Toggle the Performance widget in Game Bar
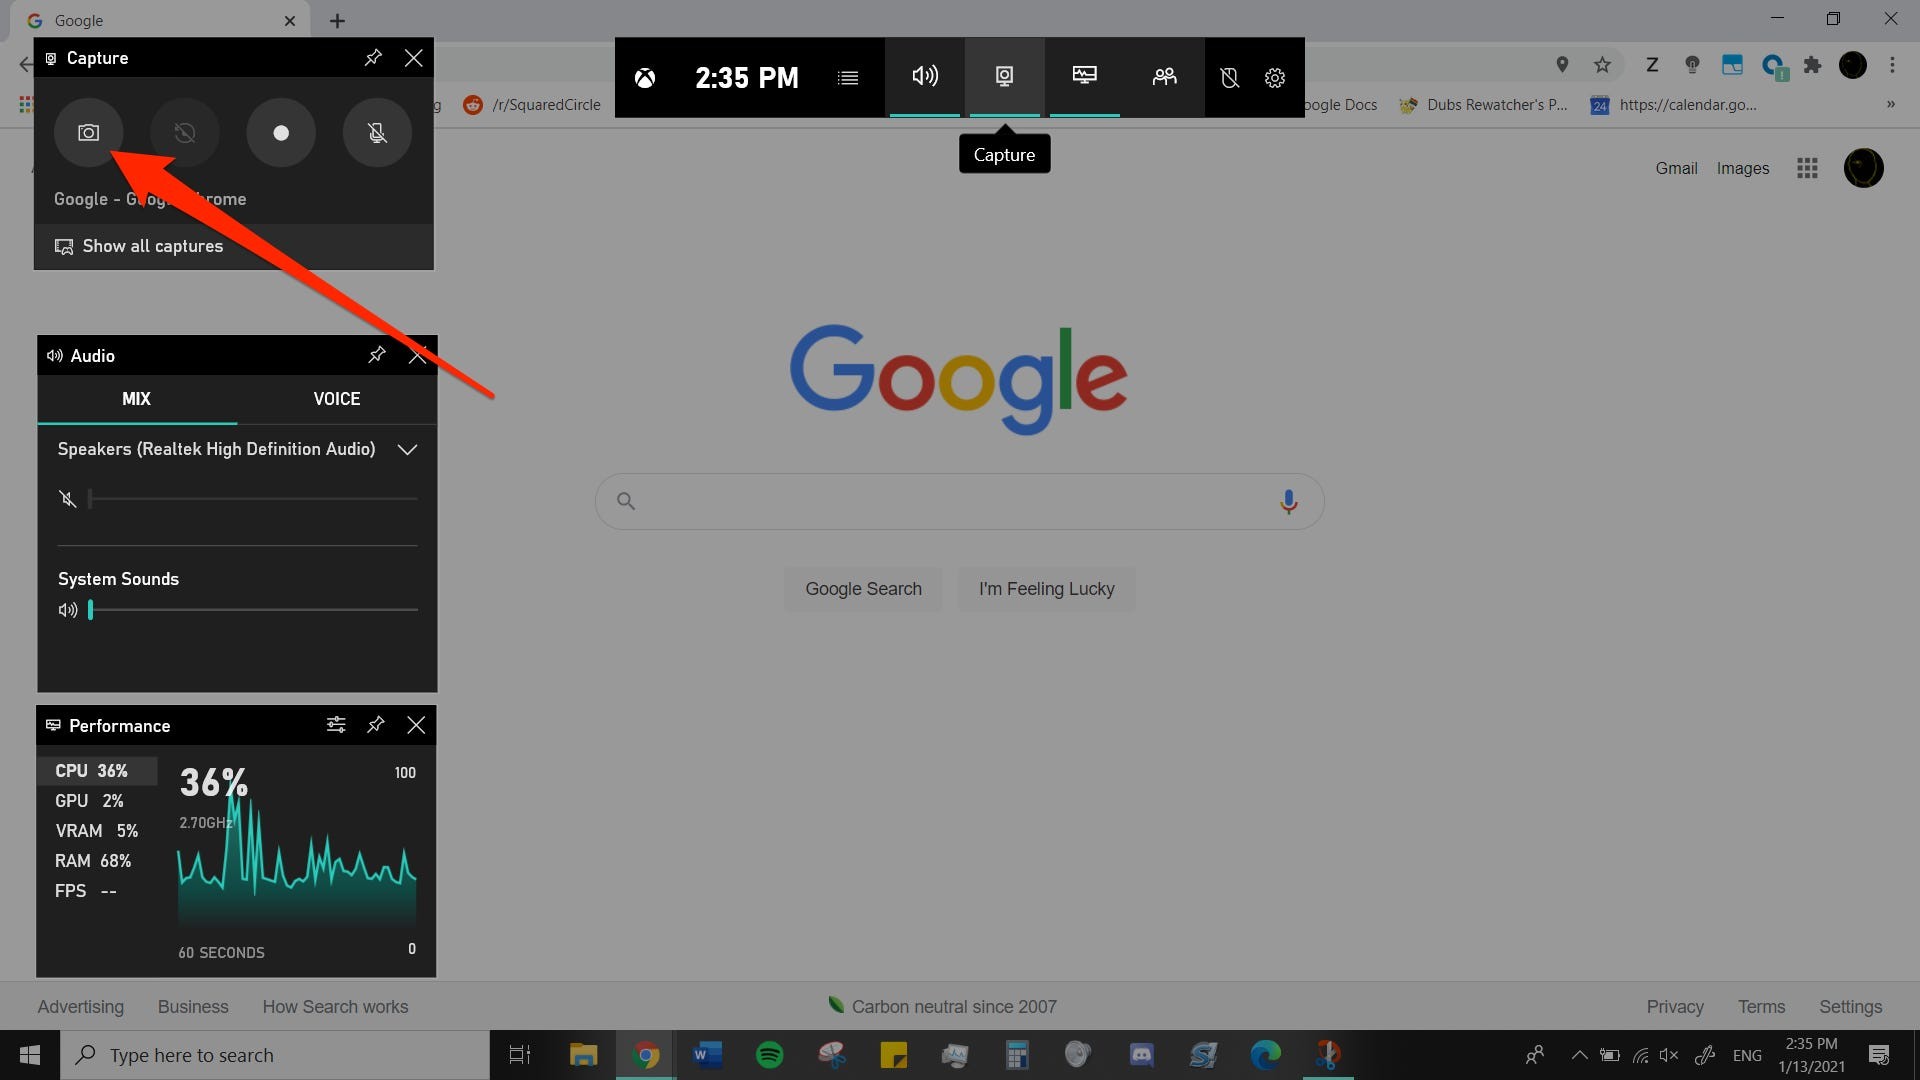1920x1080 pixels. (1085, 77)
